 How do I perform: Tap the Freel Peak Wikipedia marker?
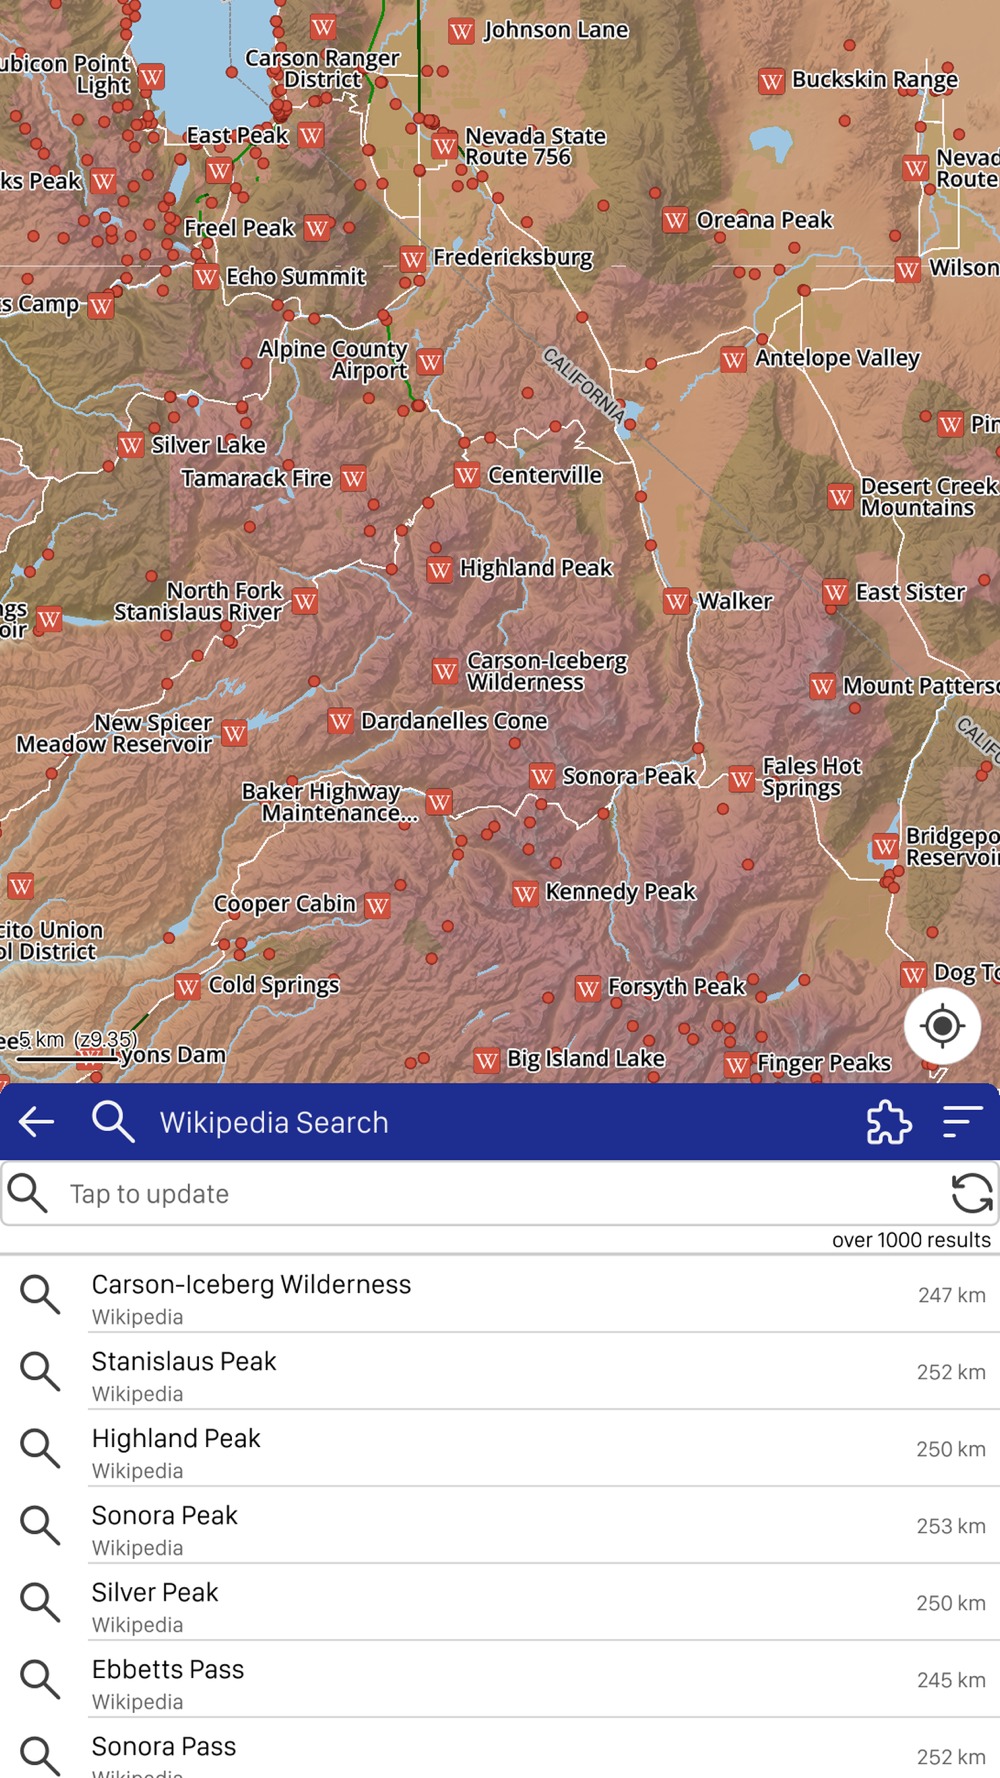coord(318,229)
